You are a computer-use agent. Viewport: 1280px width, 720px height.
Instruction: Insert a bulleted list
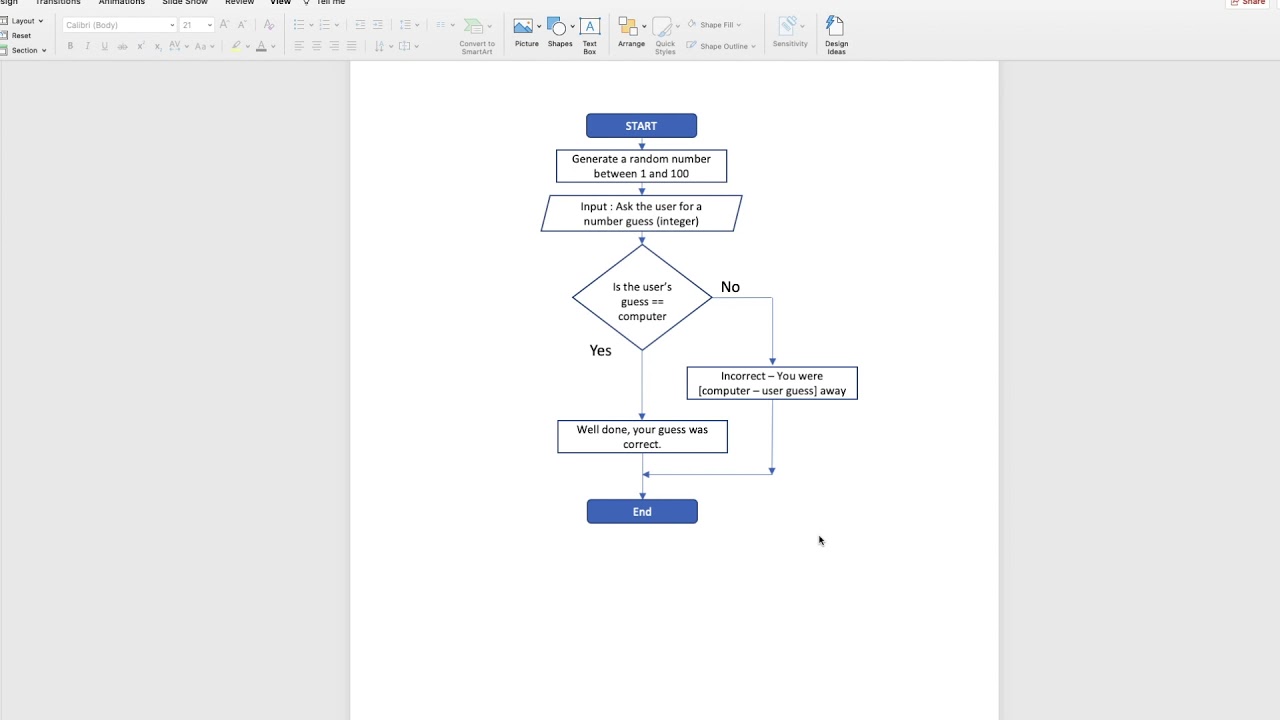pyautogui.click(x=299, y=25)
